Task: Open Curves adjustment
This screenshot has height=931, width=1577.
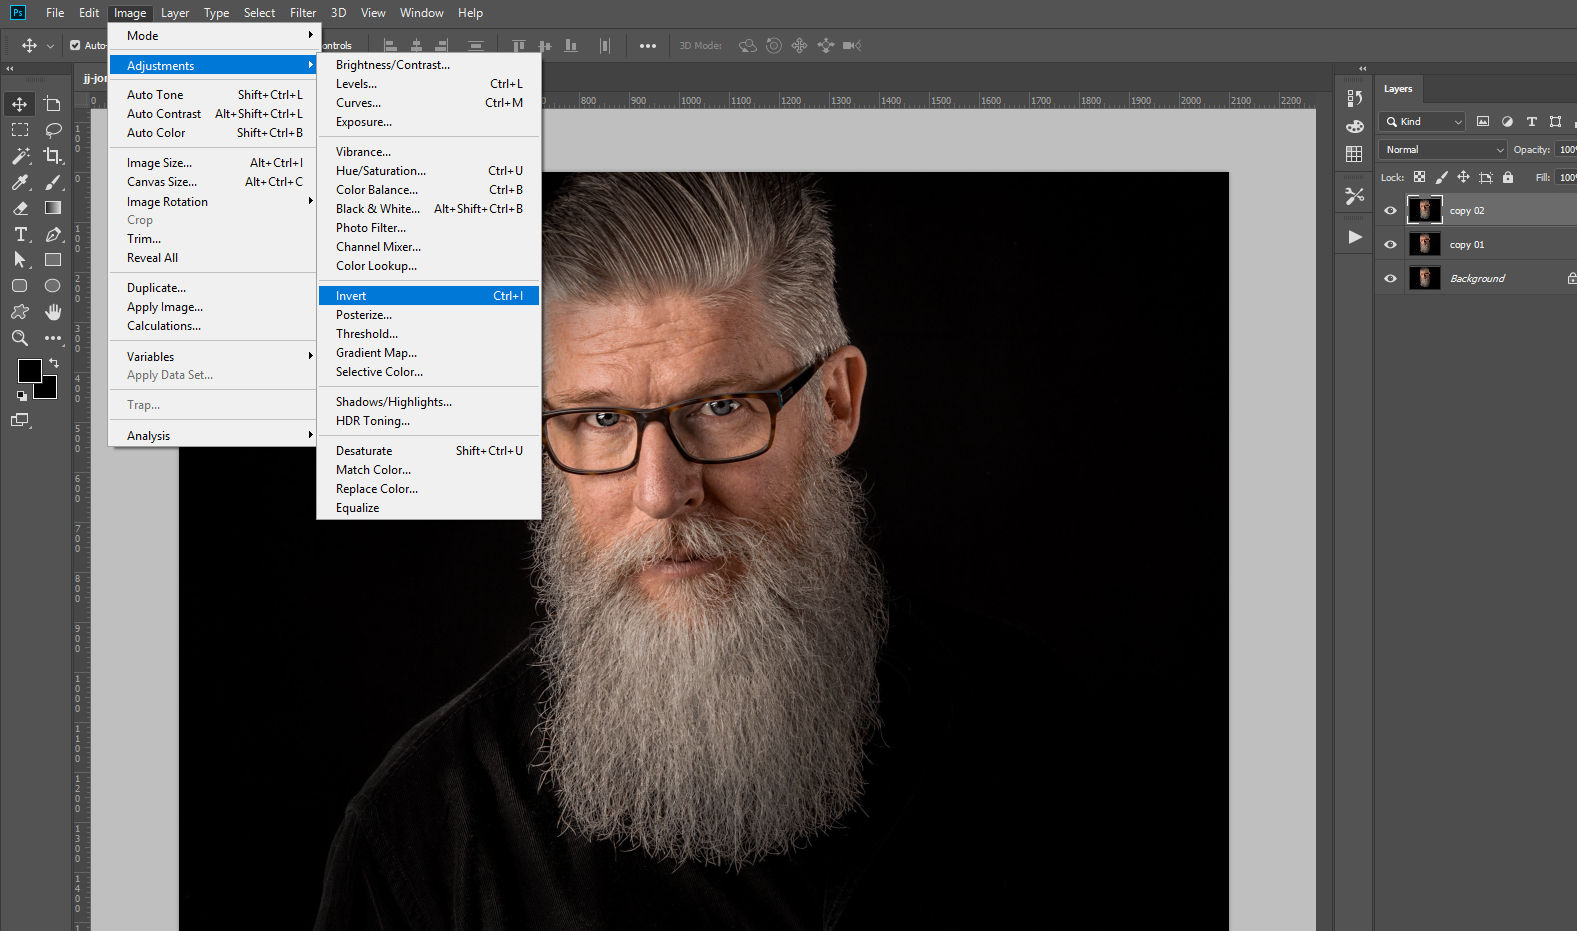Action: tap(429, 103)
